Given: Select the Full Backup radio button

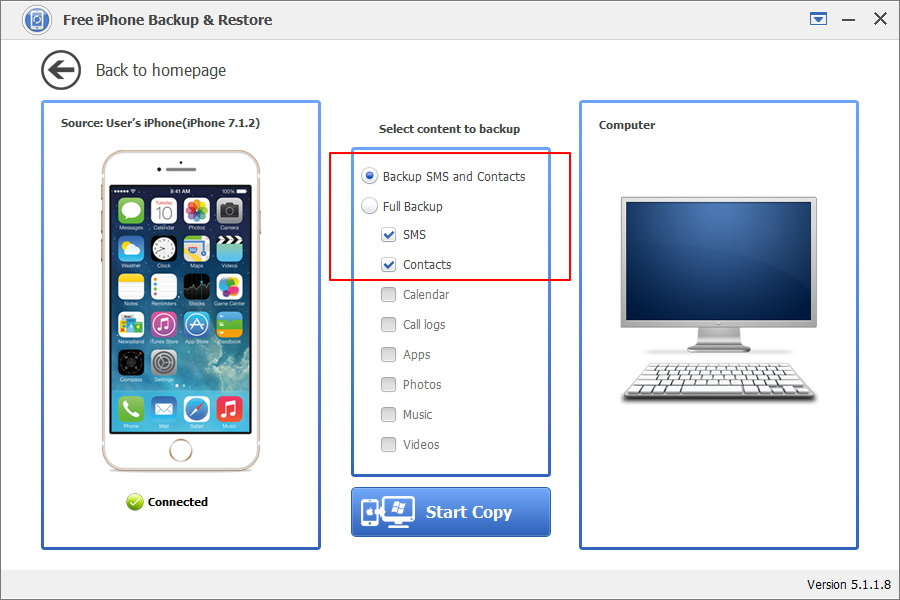Looking at the screenshot, I should (369, 206).
